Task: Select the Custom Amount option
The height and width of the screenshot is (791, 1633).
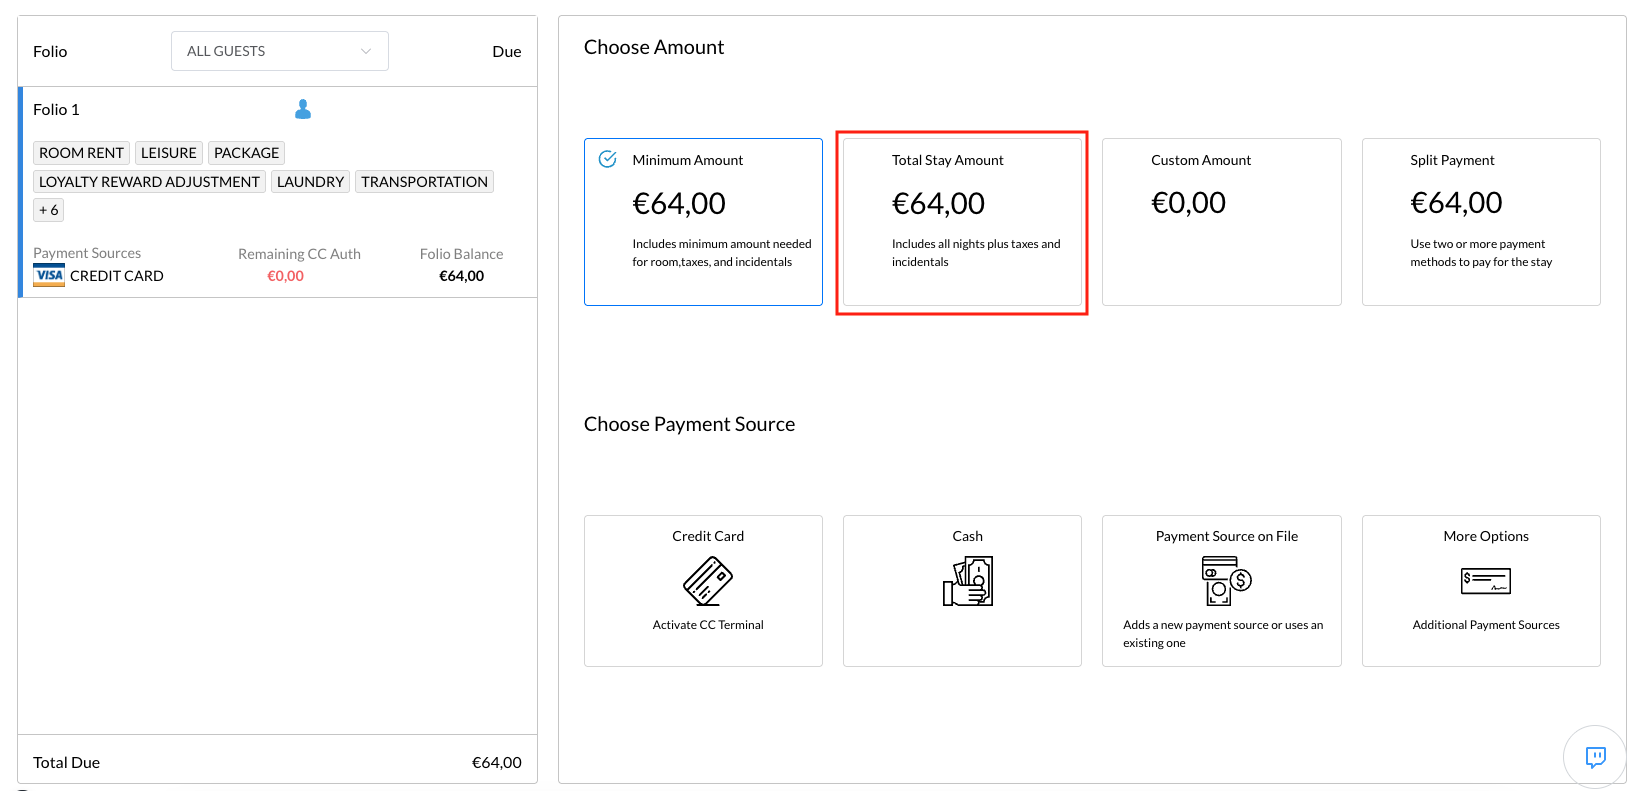Action: point(1221,222)
